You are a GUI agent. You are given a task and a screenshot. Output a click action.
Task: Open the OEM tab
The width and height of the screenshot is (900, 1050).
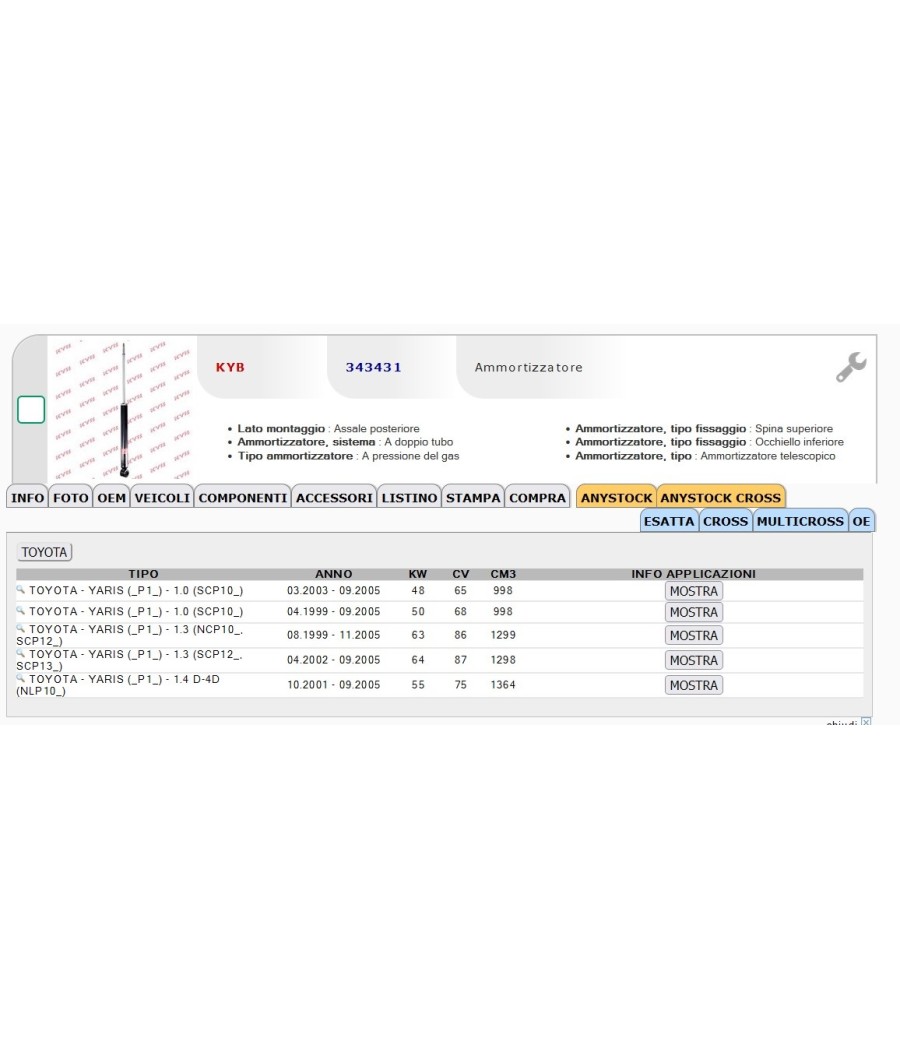coord(111,498)
